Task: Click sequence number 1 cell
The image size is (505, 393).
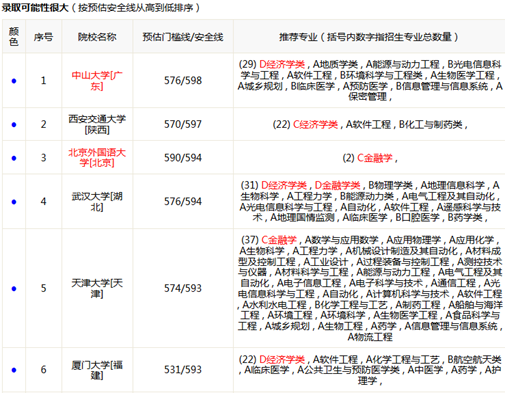Action: click(x=43, y=80)
